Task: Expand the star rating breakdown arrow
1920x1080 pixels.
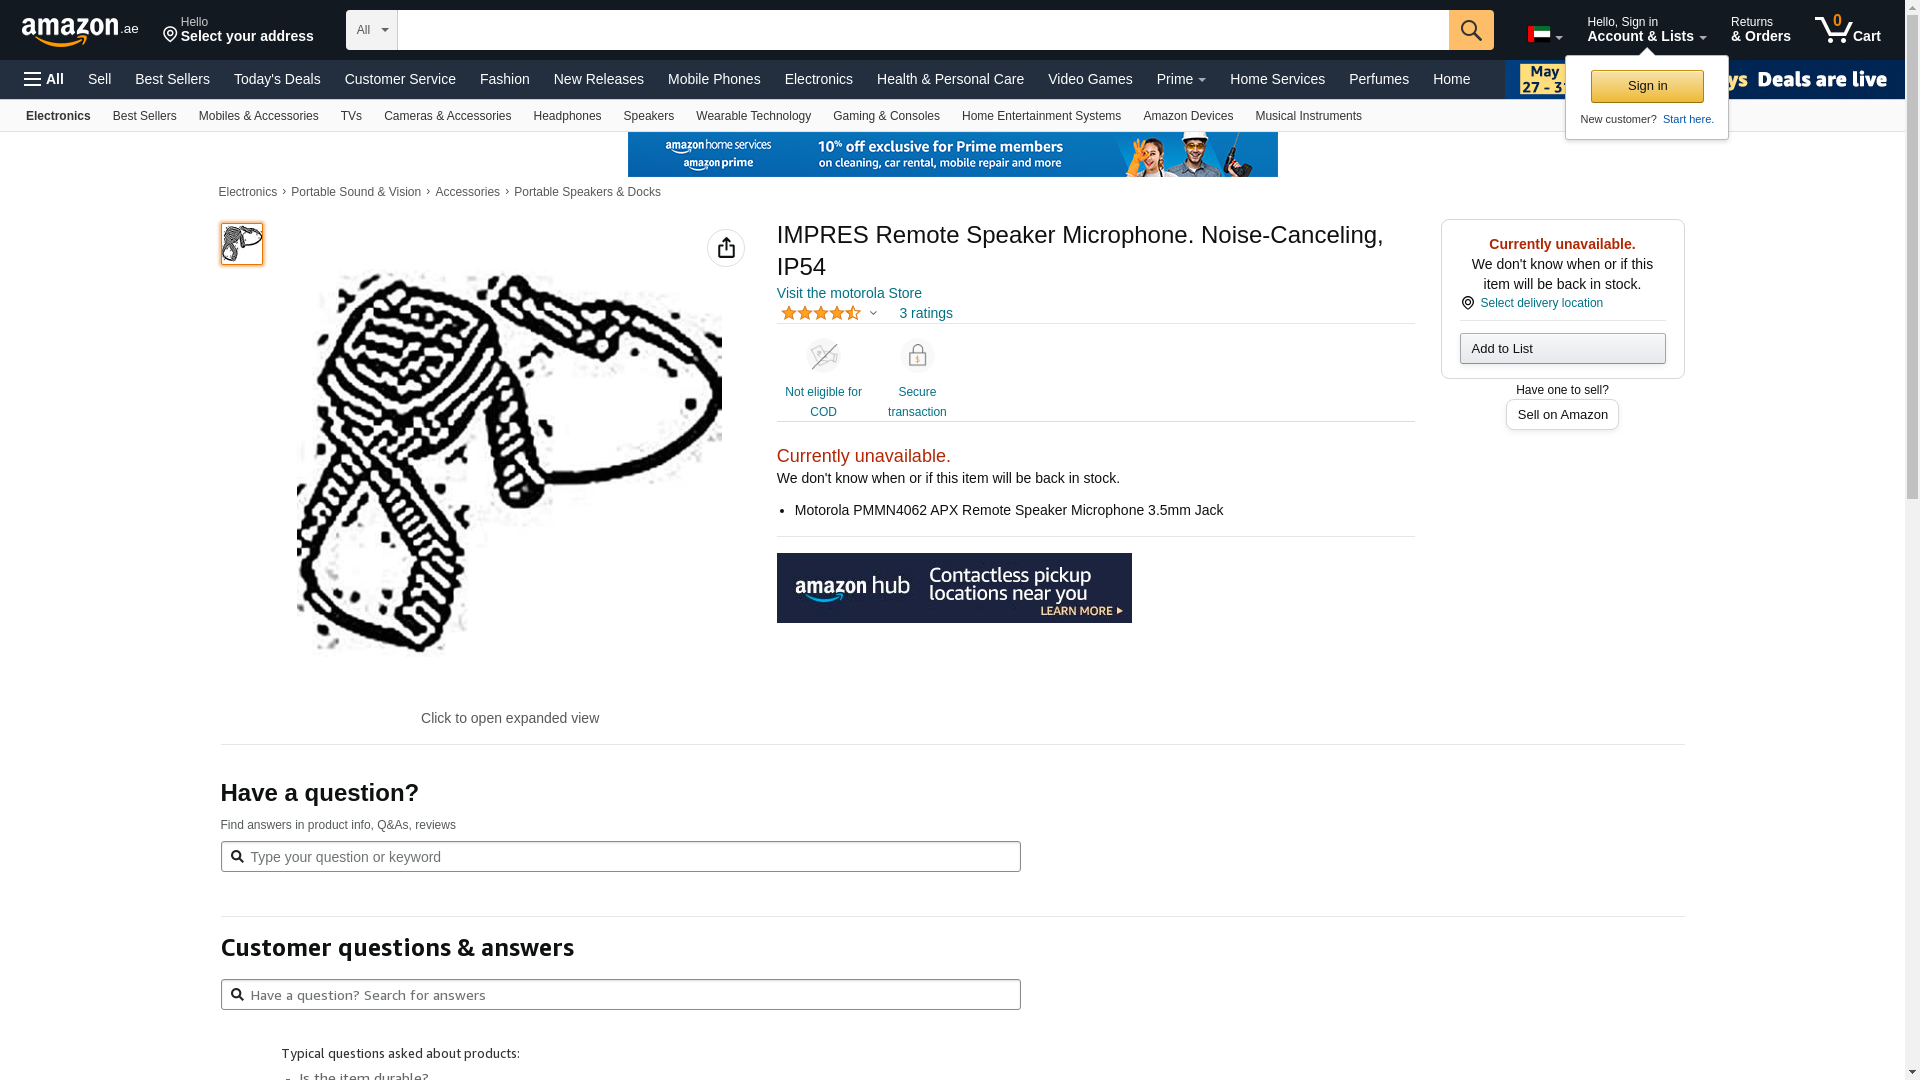Action: [873, 313]
